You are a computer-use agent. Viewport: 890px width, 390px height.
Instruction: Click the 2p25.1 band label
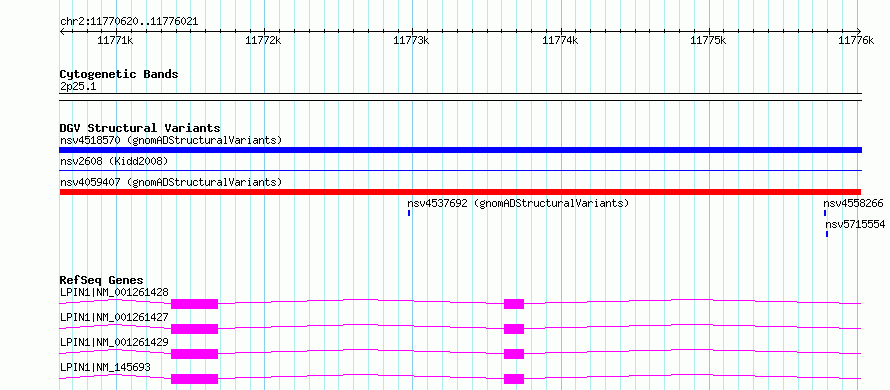coord(78,86)
